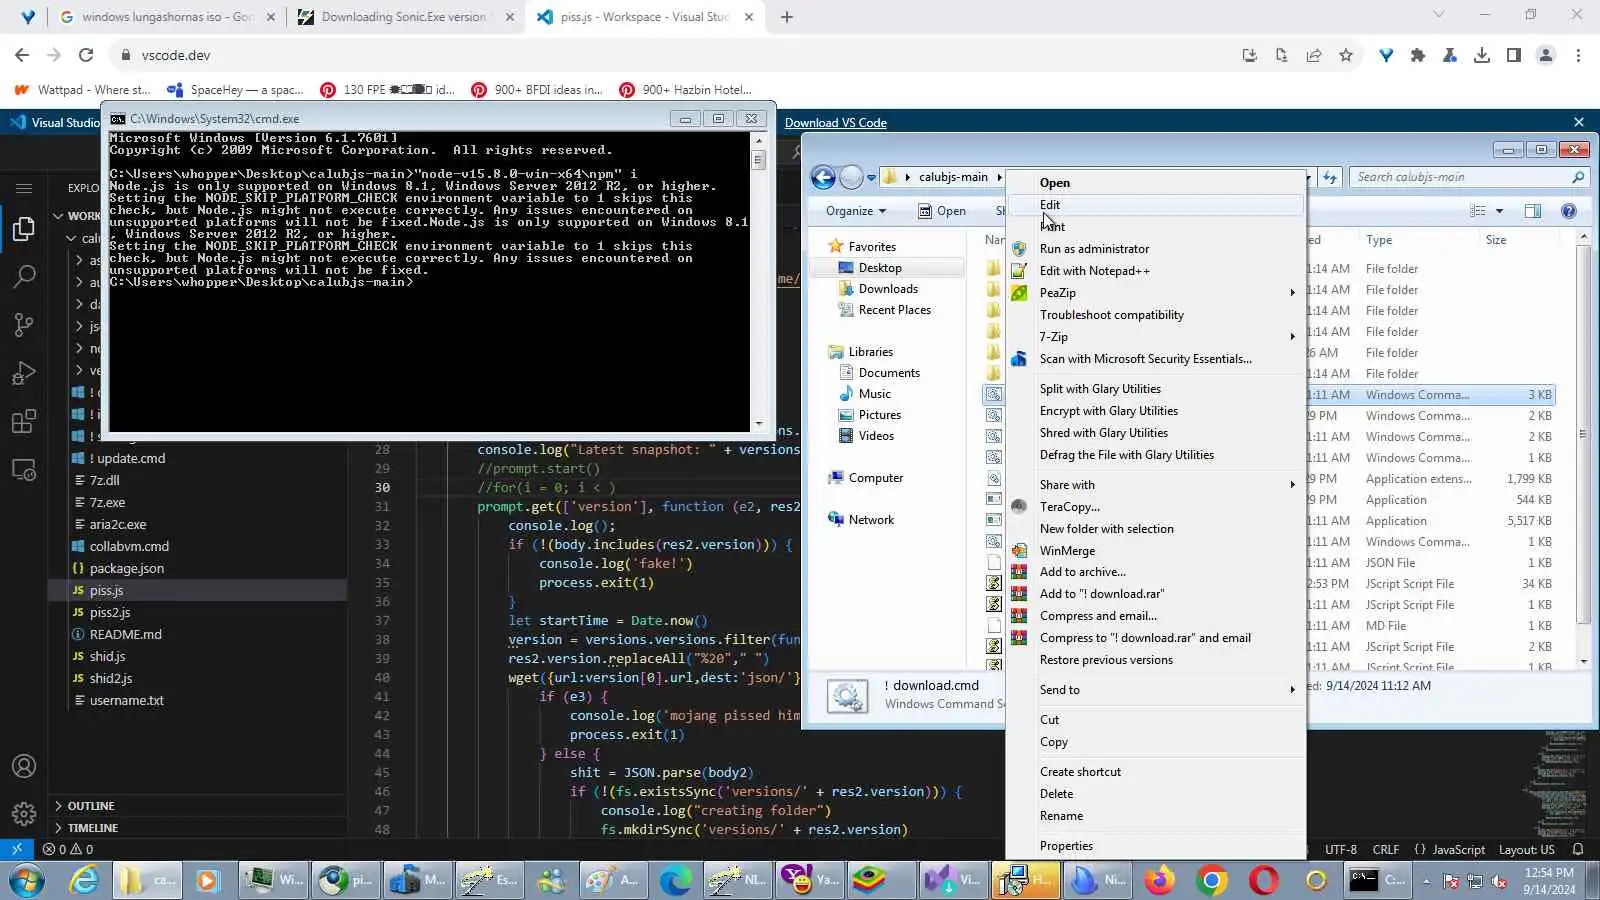Open the SpaceHey bookmark
Screen dimensions: 1600x900
click(x=236, y=90)
